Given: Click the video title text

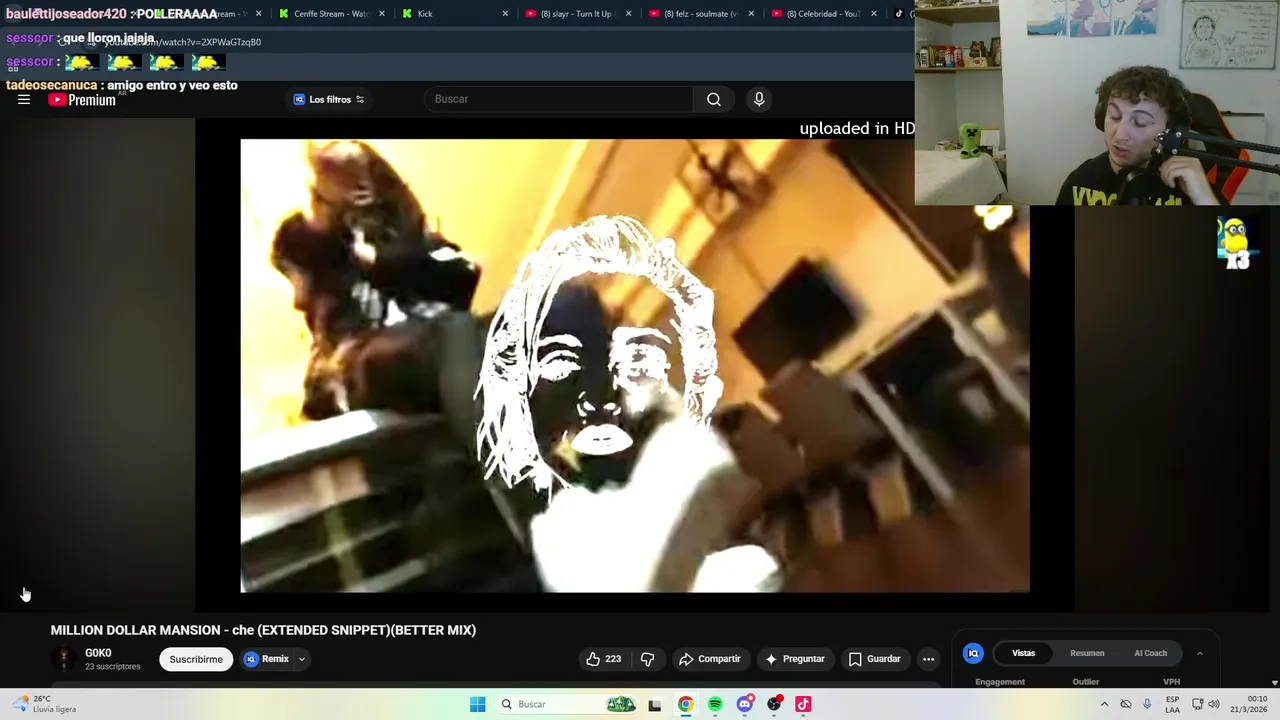Looking at the screenshot, I should tap(263, 630).
